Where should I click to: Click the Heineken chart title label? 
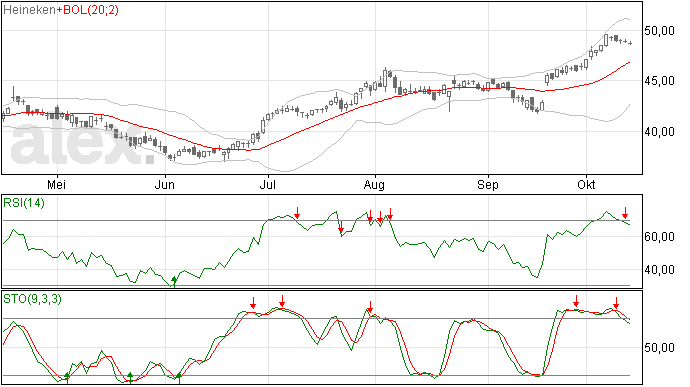click(29, 10)
